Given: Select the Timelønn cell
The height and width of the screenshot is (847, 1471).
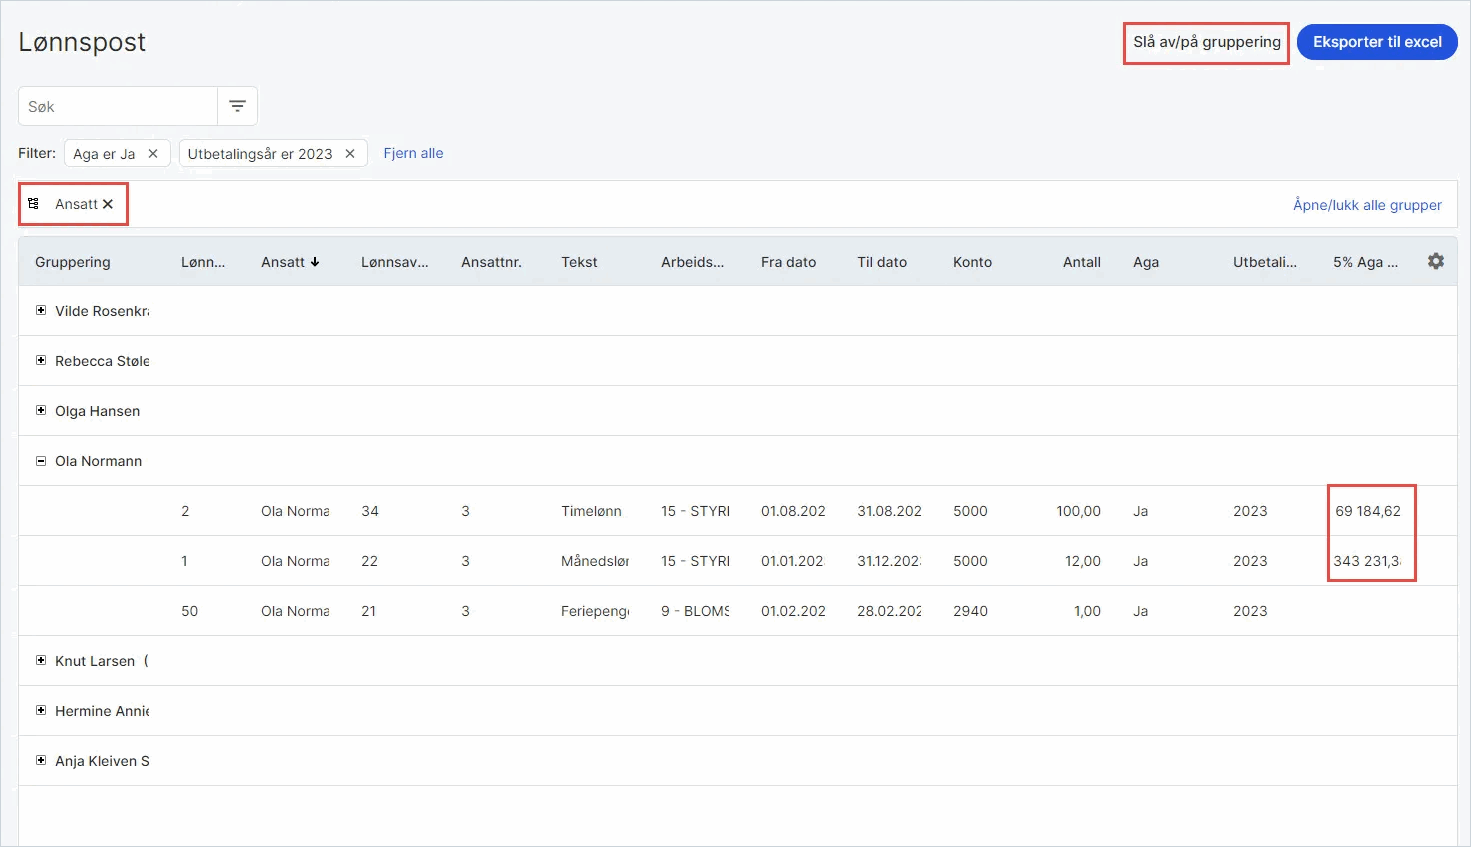Looking at the screenshot, I should point(591,511).
